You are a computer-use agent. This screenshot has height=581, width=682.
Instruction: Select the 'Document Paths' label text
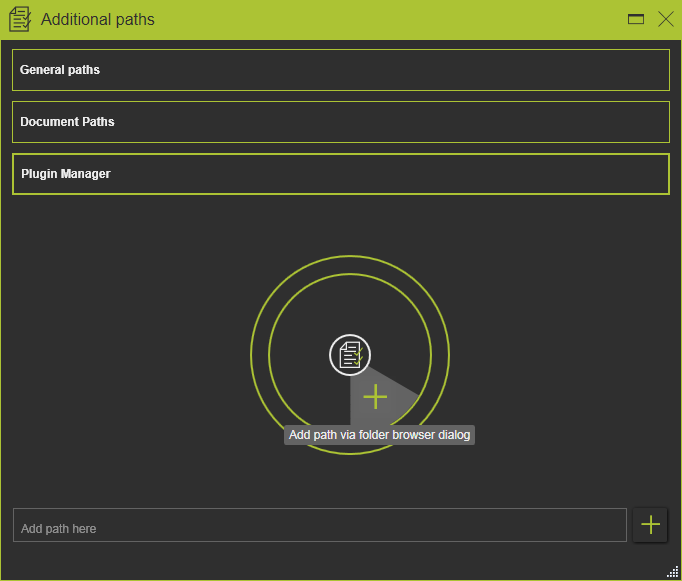[x=67, y=122]
